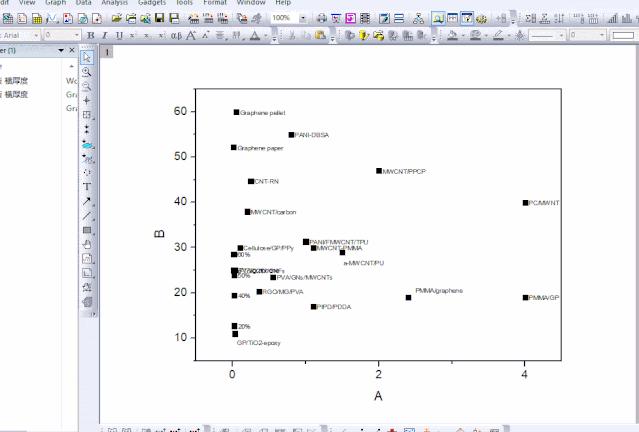Open the Format menu
639x432 pixels.
point(215,2)
